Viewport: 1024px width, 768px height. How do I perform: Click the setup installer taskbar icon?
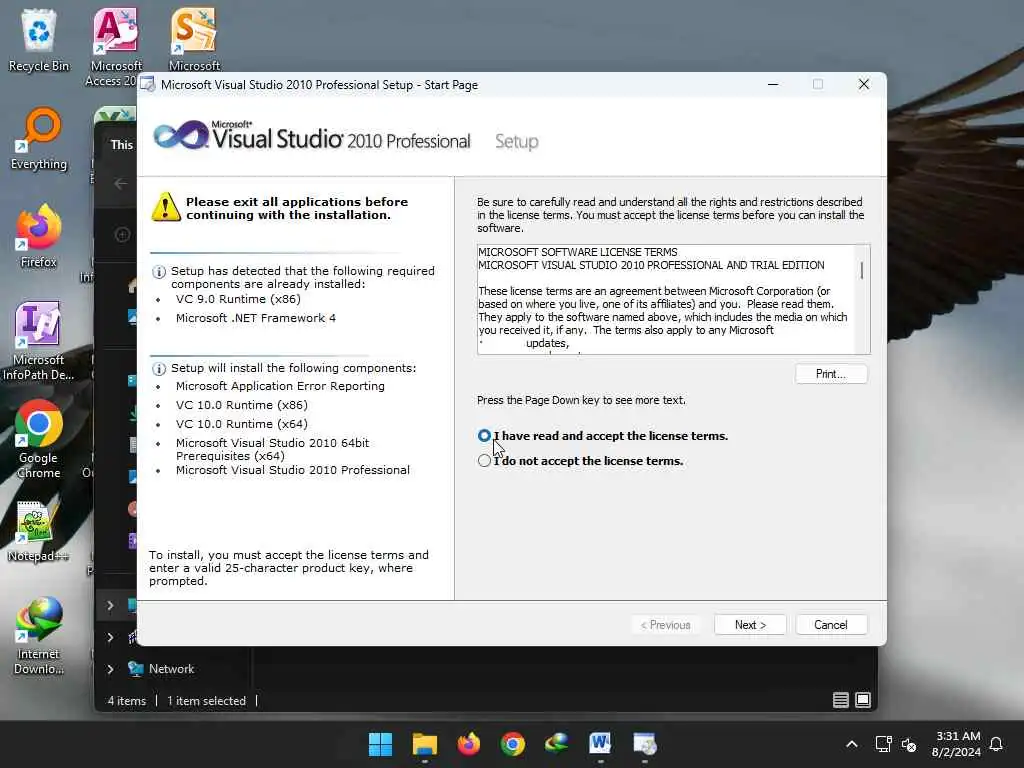[645, 744]
